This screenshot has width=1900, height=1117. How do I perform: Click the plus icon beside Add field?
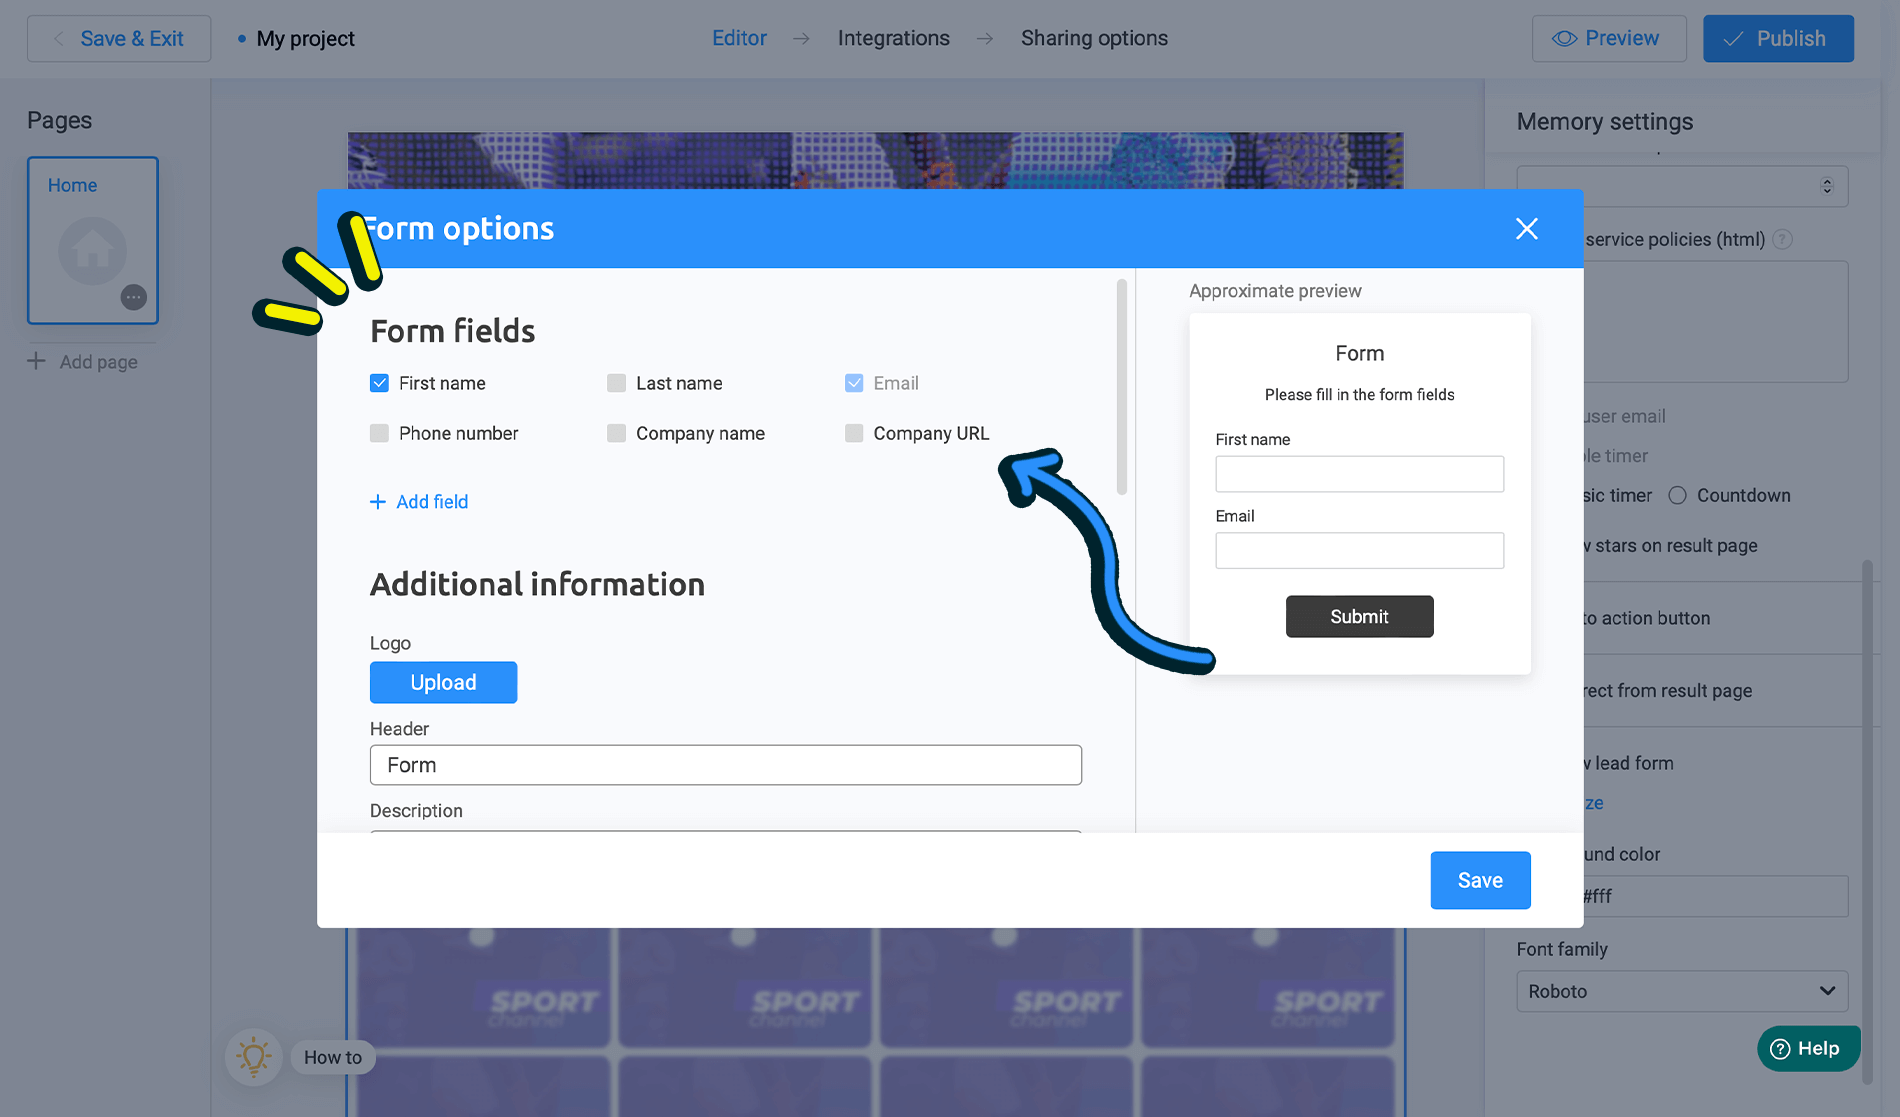[x=377, y=502]
